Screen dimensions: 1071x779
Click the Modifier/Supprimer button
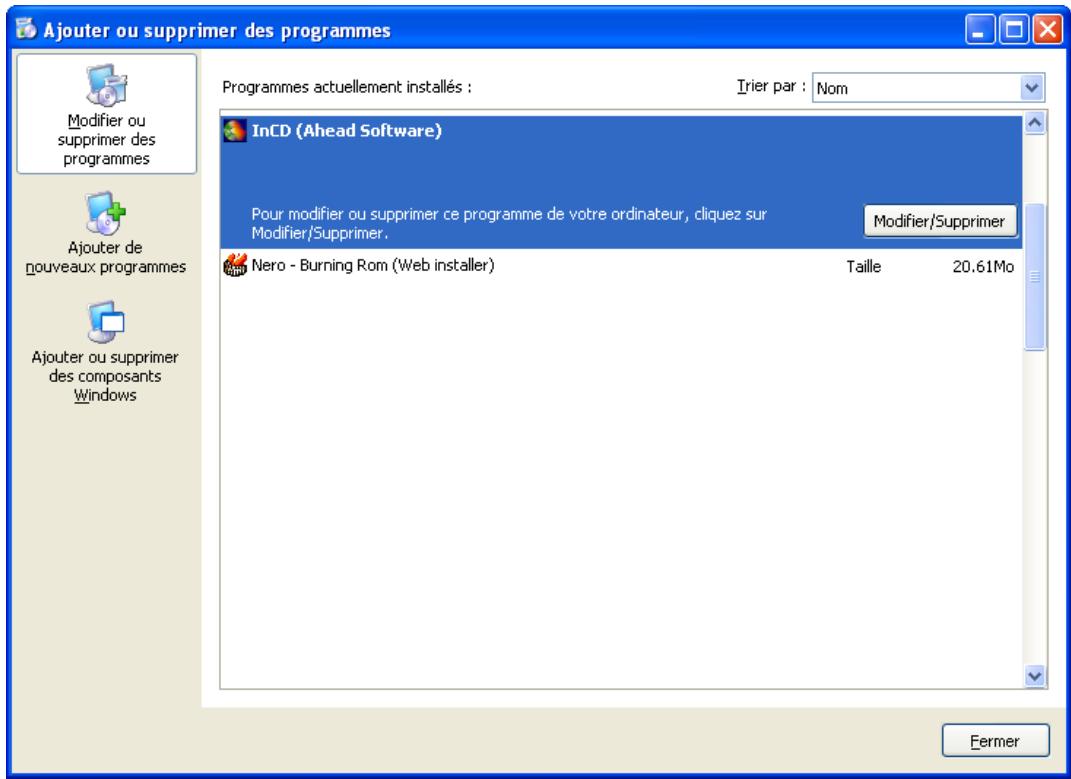[940, 221]
